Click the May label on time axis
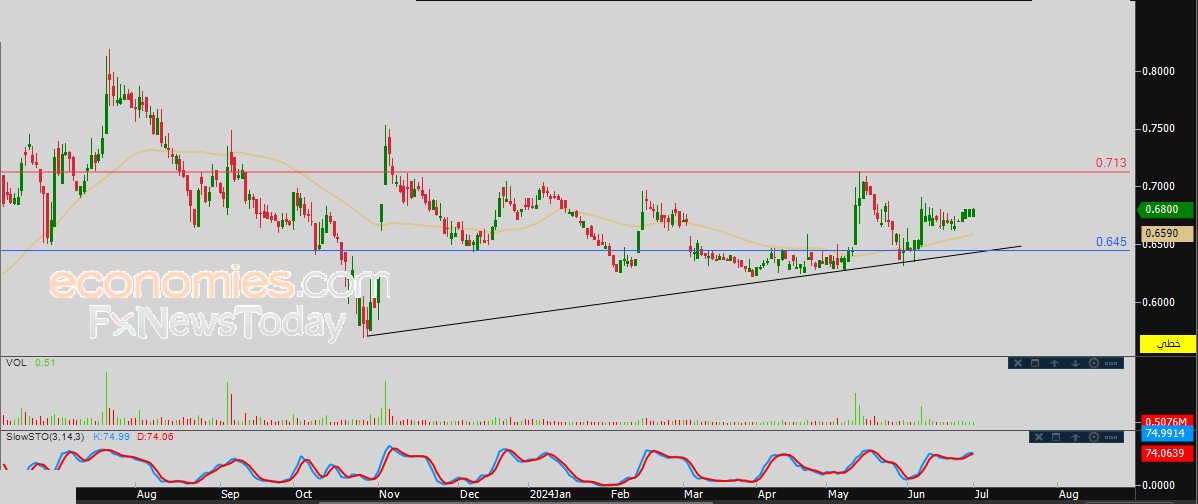 [x=840, y=495]
